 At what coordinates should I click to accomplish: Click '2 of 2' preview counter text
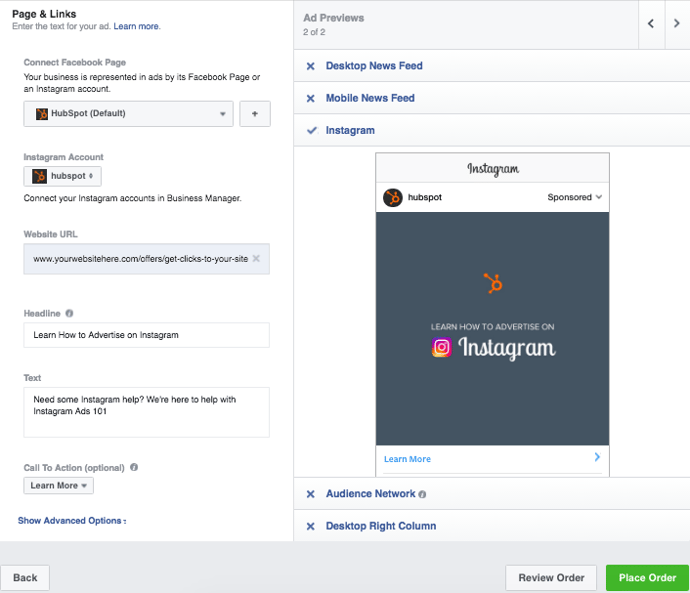pyautogui.click(x=314, y=32)
